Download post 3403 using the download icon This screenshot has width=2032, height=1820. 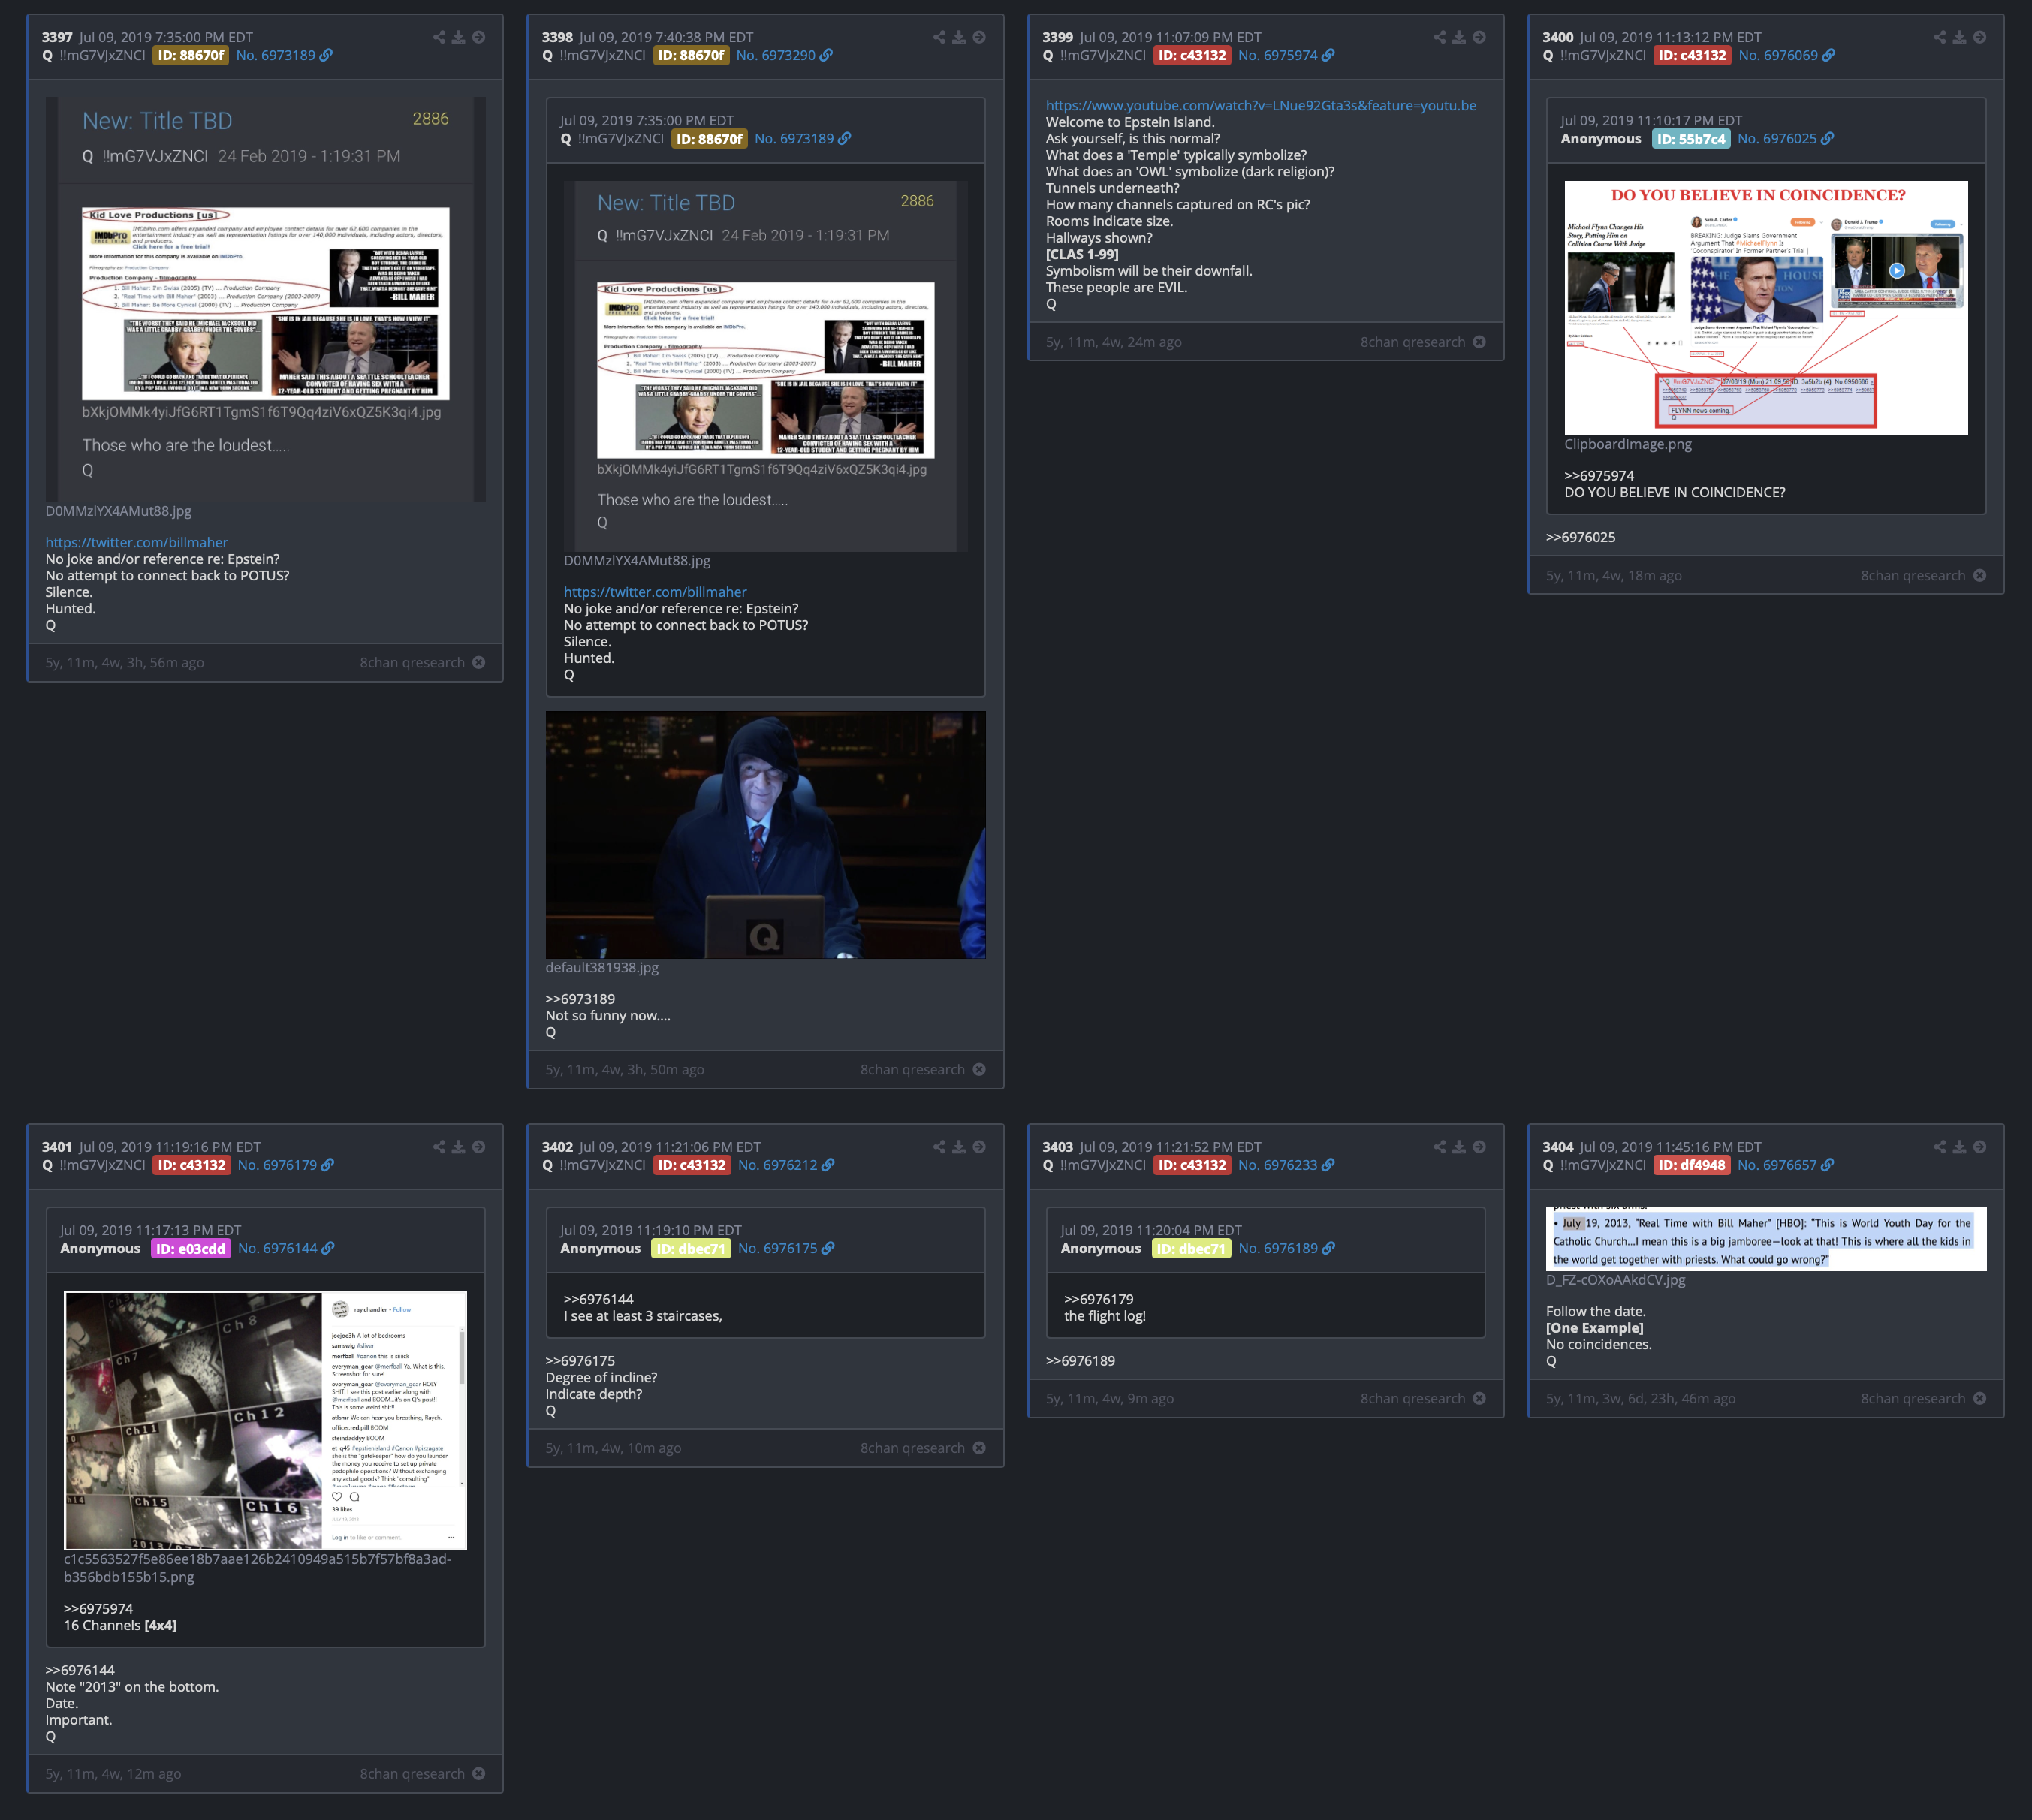(x=1459, y=1147)
